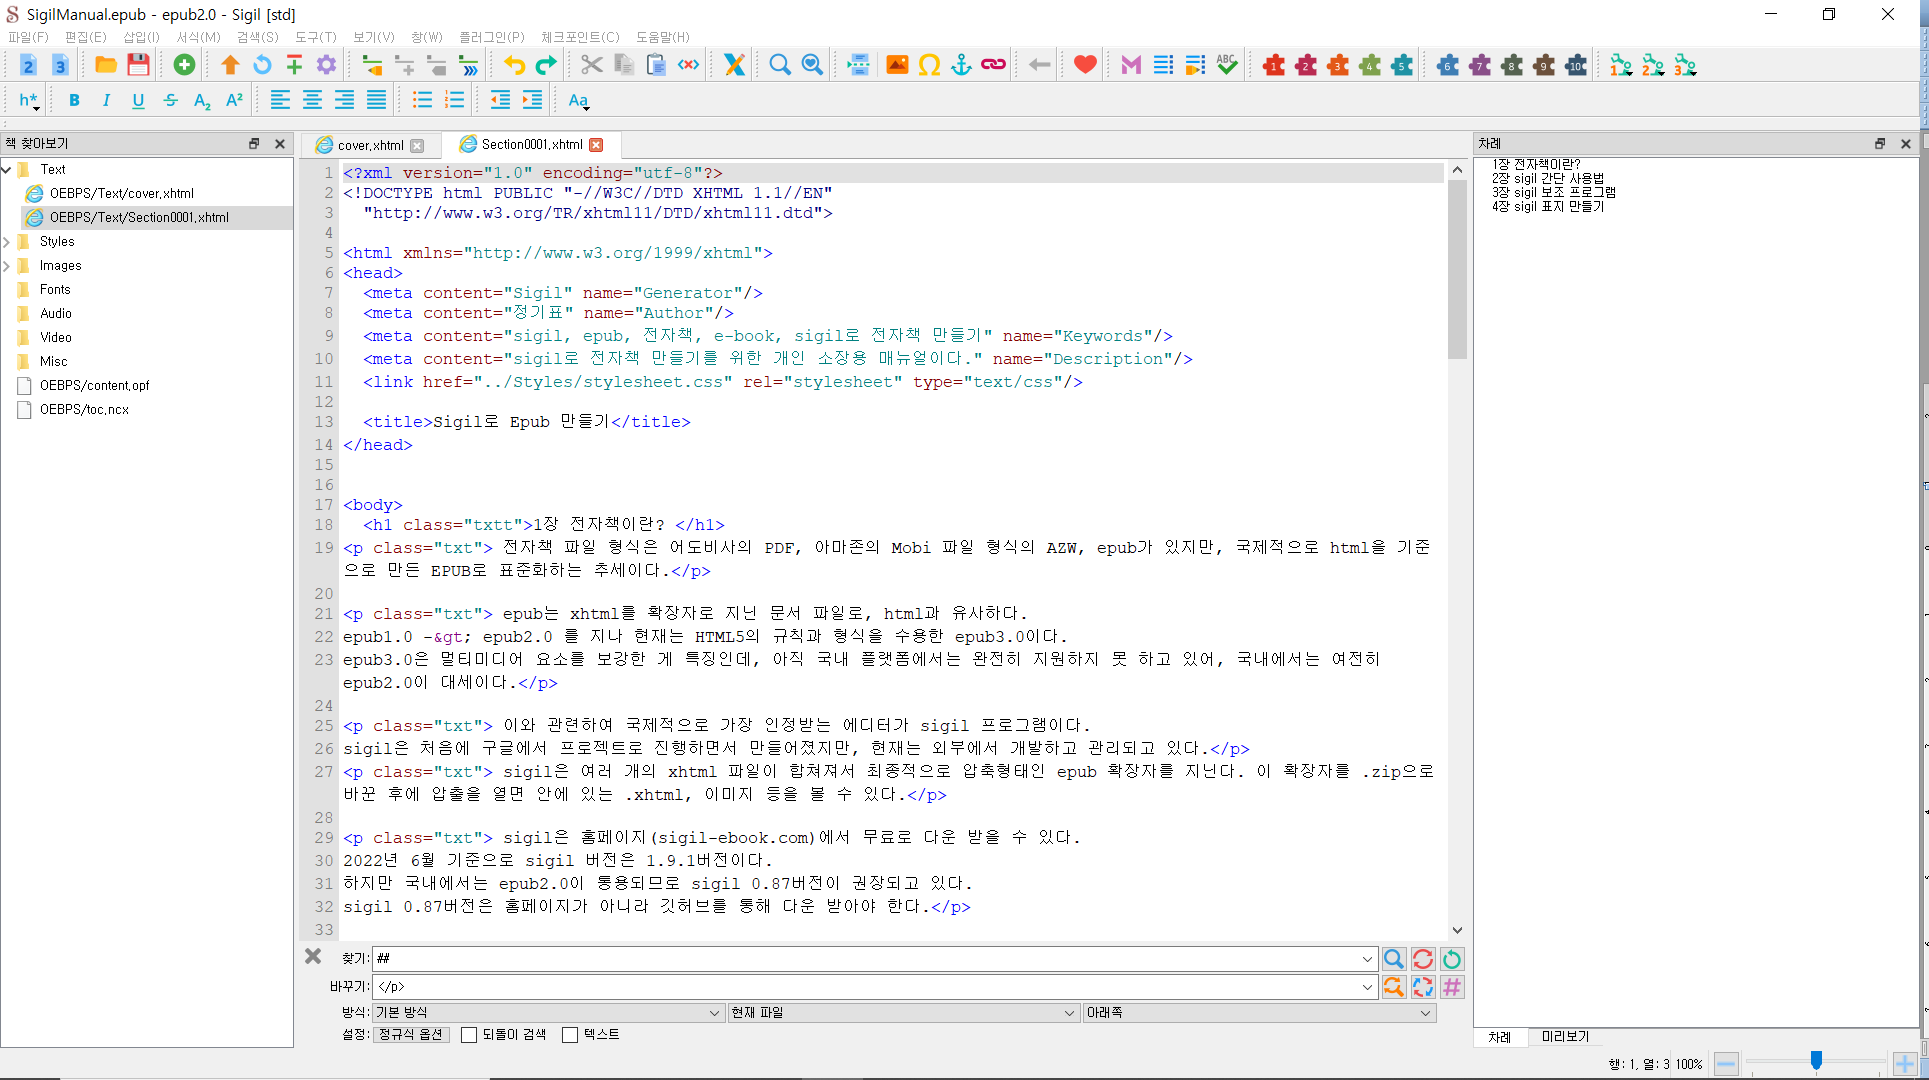Screen dimensions: 1929x1080
Task: Save the epub with the floppy disk icon
Action: pyautogui.click(x=138, y=66)
